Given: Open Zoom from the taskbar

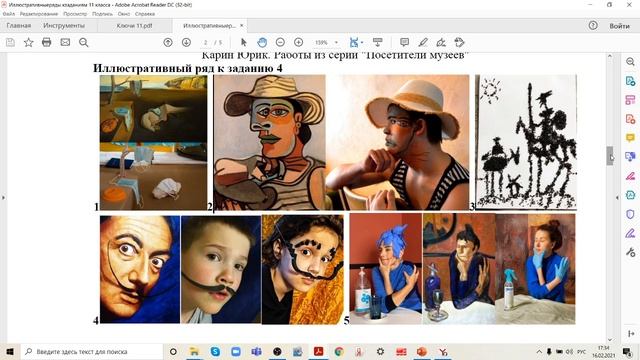Looking at the screenshot, I should (236, 351).
